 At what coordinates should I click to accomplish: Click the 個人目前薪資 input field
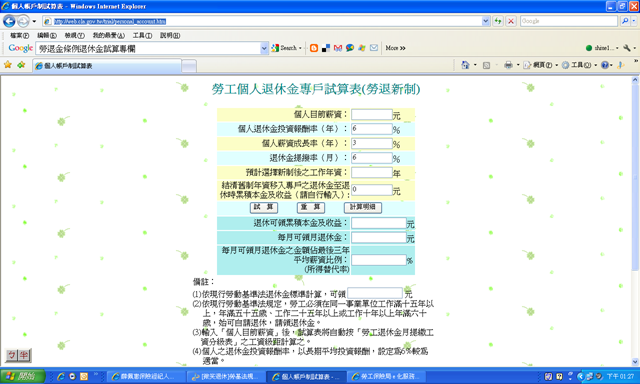pos(371,115)
